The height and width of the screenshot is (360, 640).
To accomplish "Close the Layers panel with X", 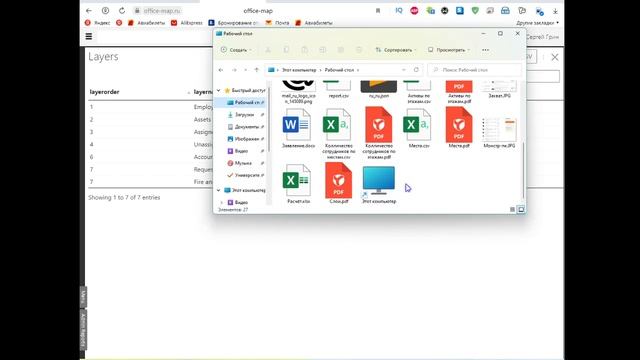I will [x=554, y=57].
